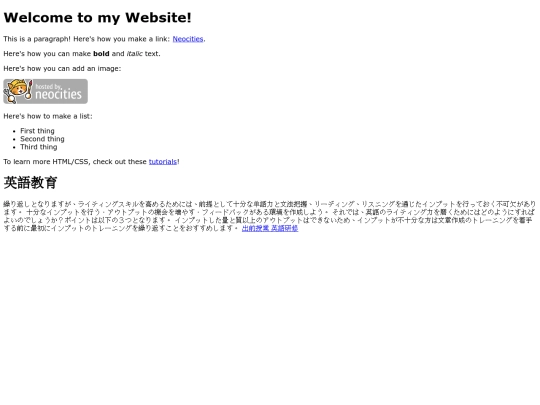
Task: Click 'To learn more HTML/CSS' sentence
Action: pyautogui.click(x=91, y=162)
